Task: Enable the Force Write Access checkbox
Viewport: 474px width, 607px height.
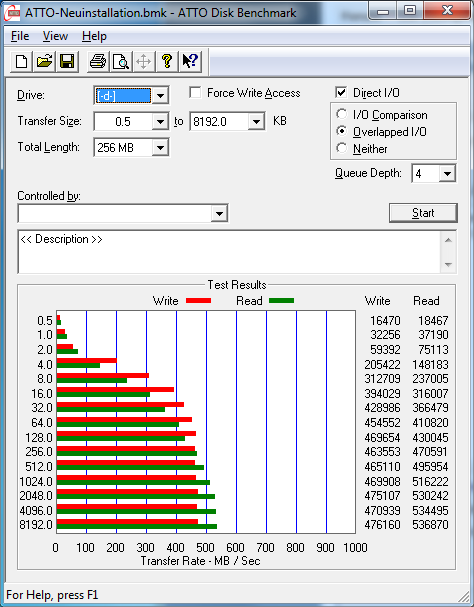Action: point(195,93)
